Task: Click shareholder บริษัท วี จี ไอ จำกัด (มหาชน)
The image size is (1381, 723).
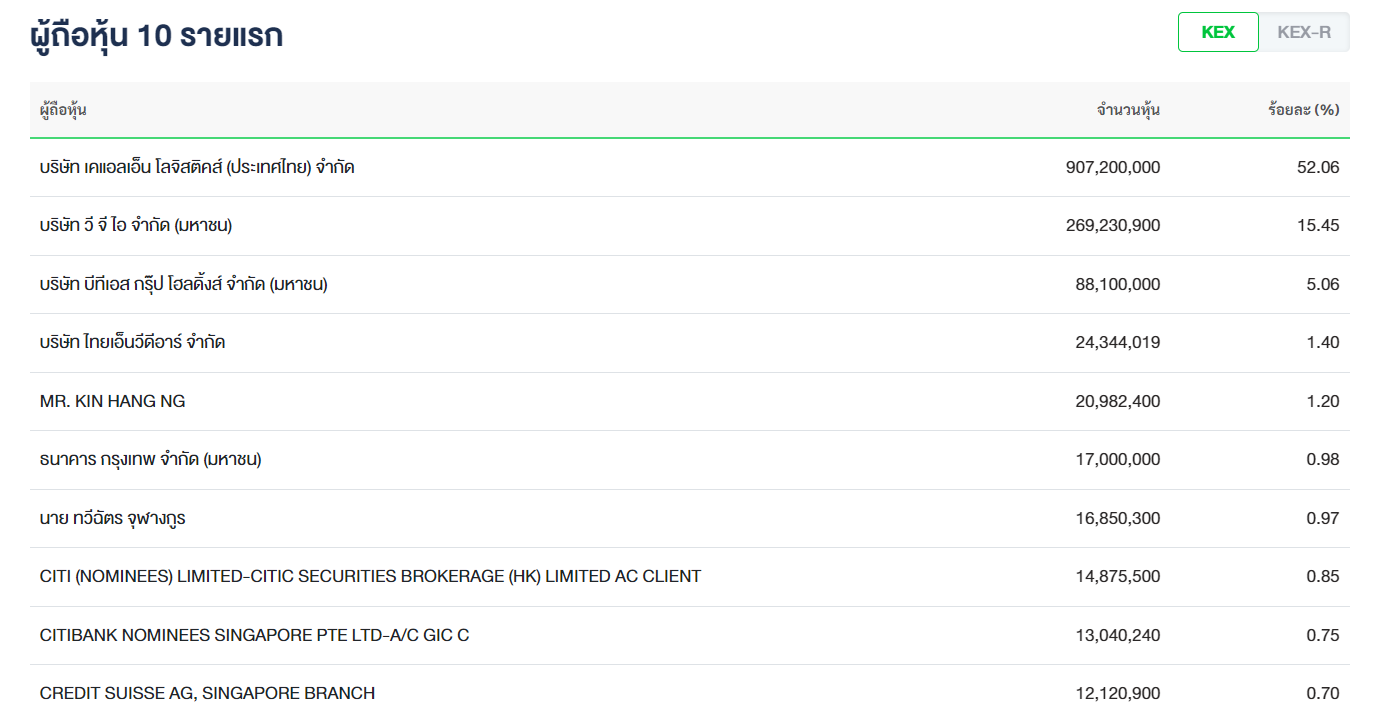Action: point(136,226)
